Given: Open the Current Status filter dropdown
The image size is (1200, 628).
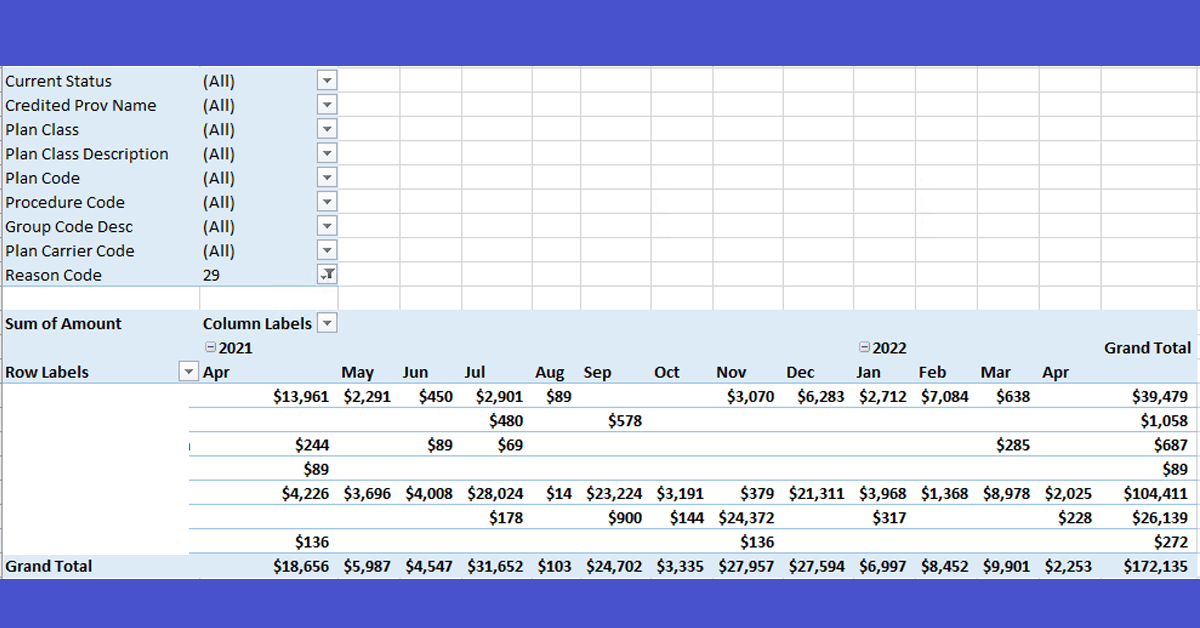Looking at the screenshot, I should coord(327,81).
